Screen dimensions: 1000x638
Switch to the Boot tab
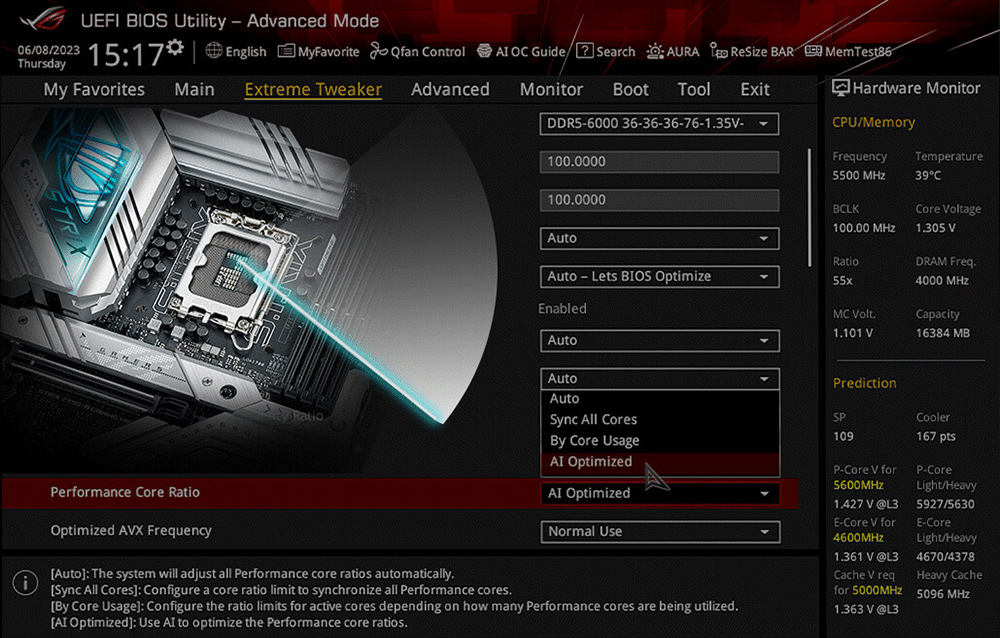click(631, 89)
